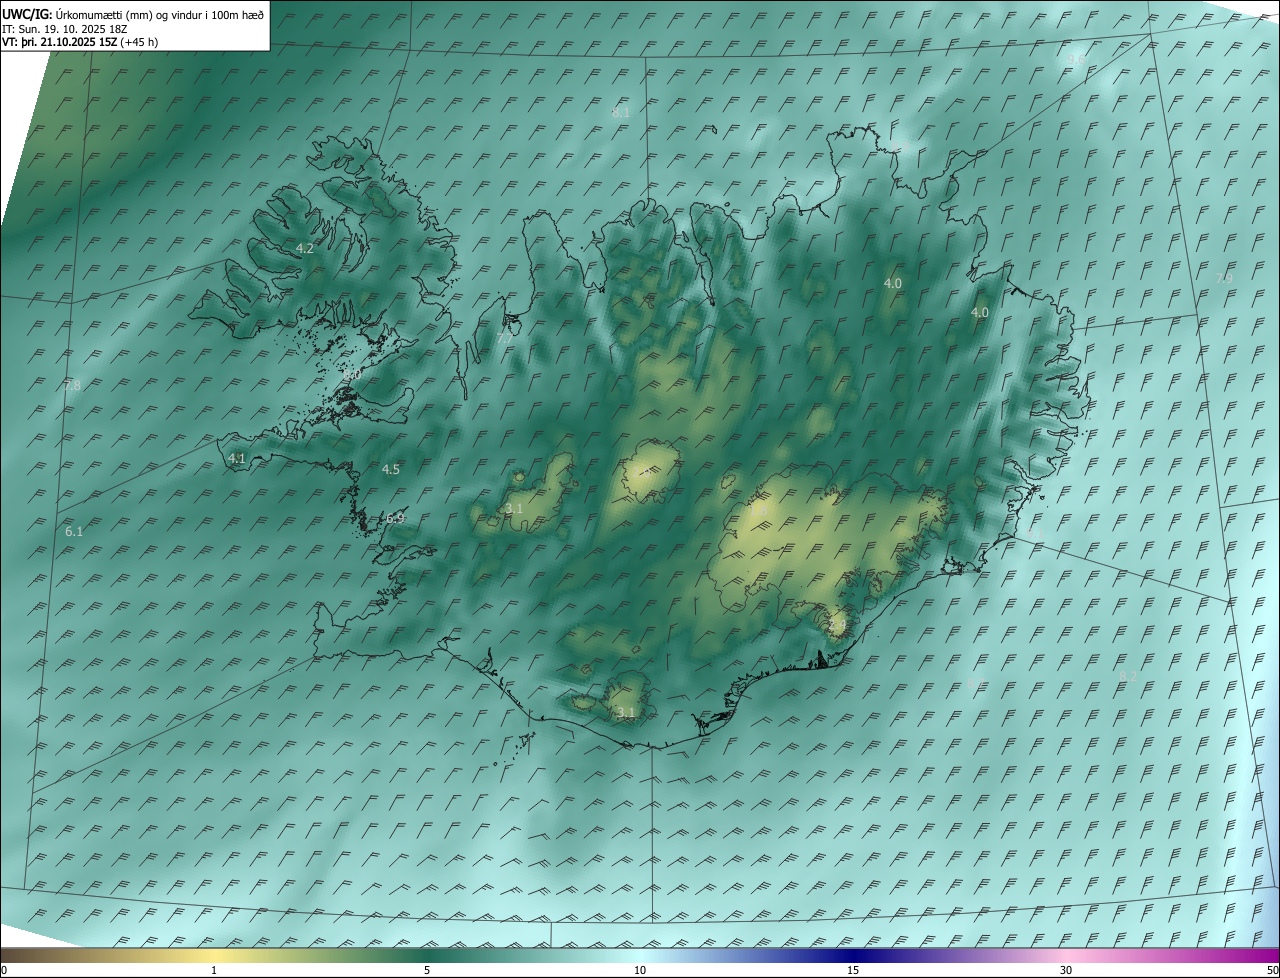Click the 'UWC/IG: Úrkomumætti (mm)' title line
The image size is (1280, 978).
[133, 14]
